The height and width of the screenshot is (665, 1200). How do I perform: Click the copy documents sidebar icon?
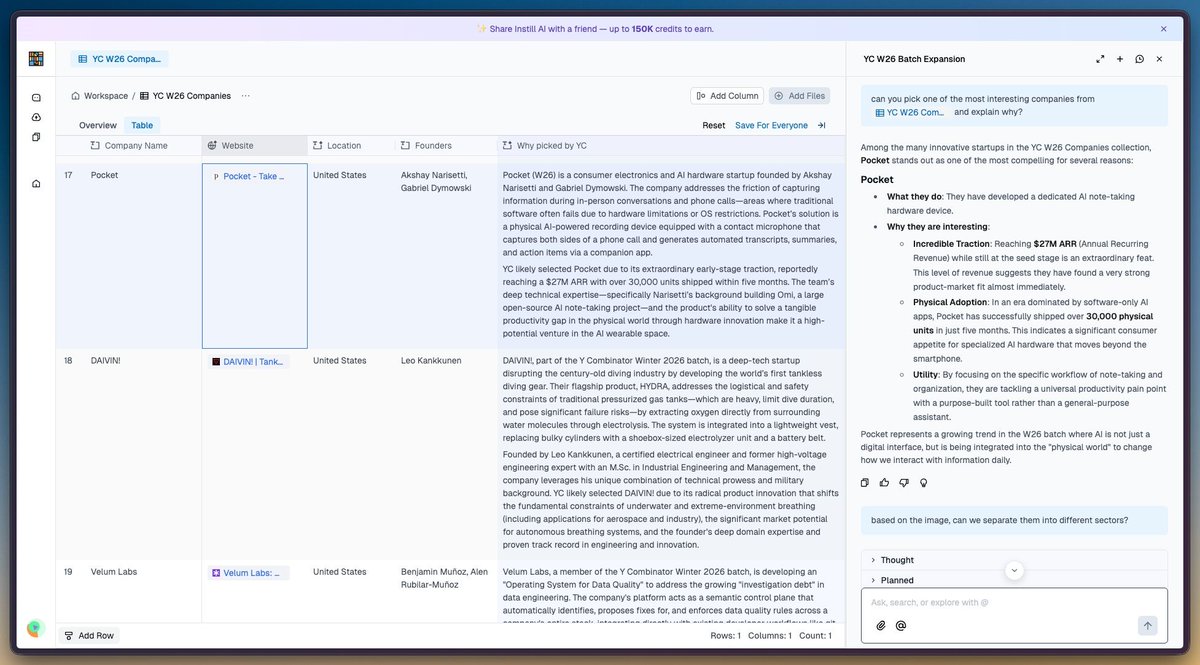pyautogui.click(x=36, y=136)
